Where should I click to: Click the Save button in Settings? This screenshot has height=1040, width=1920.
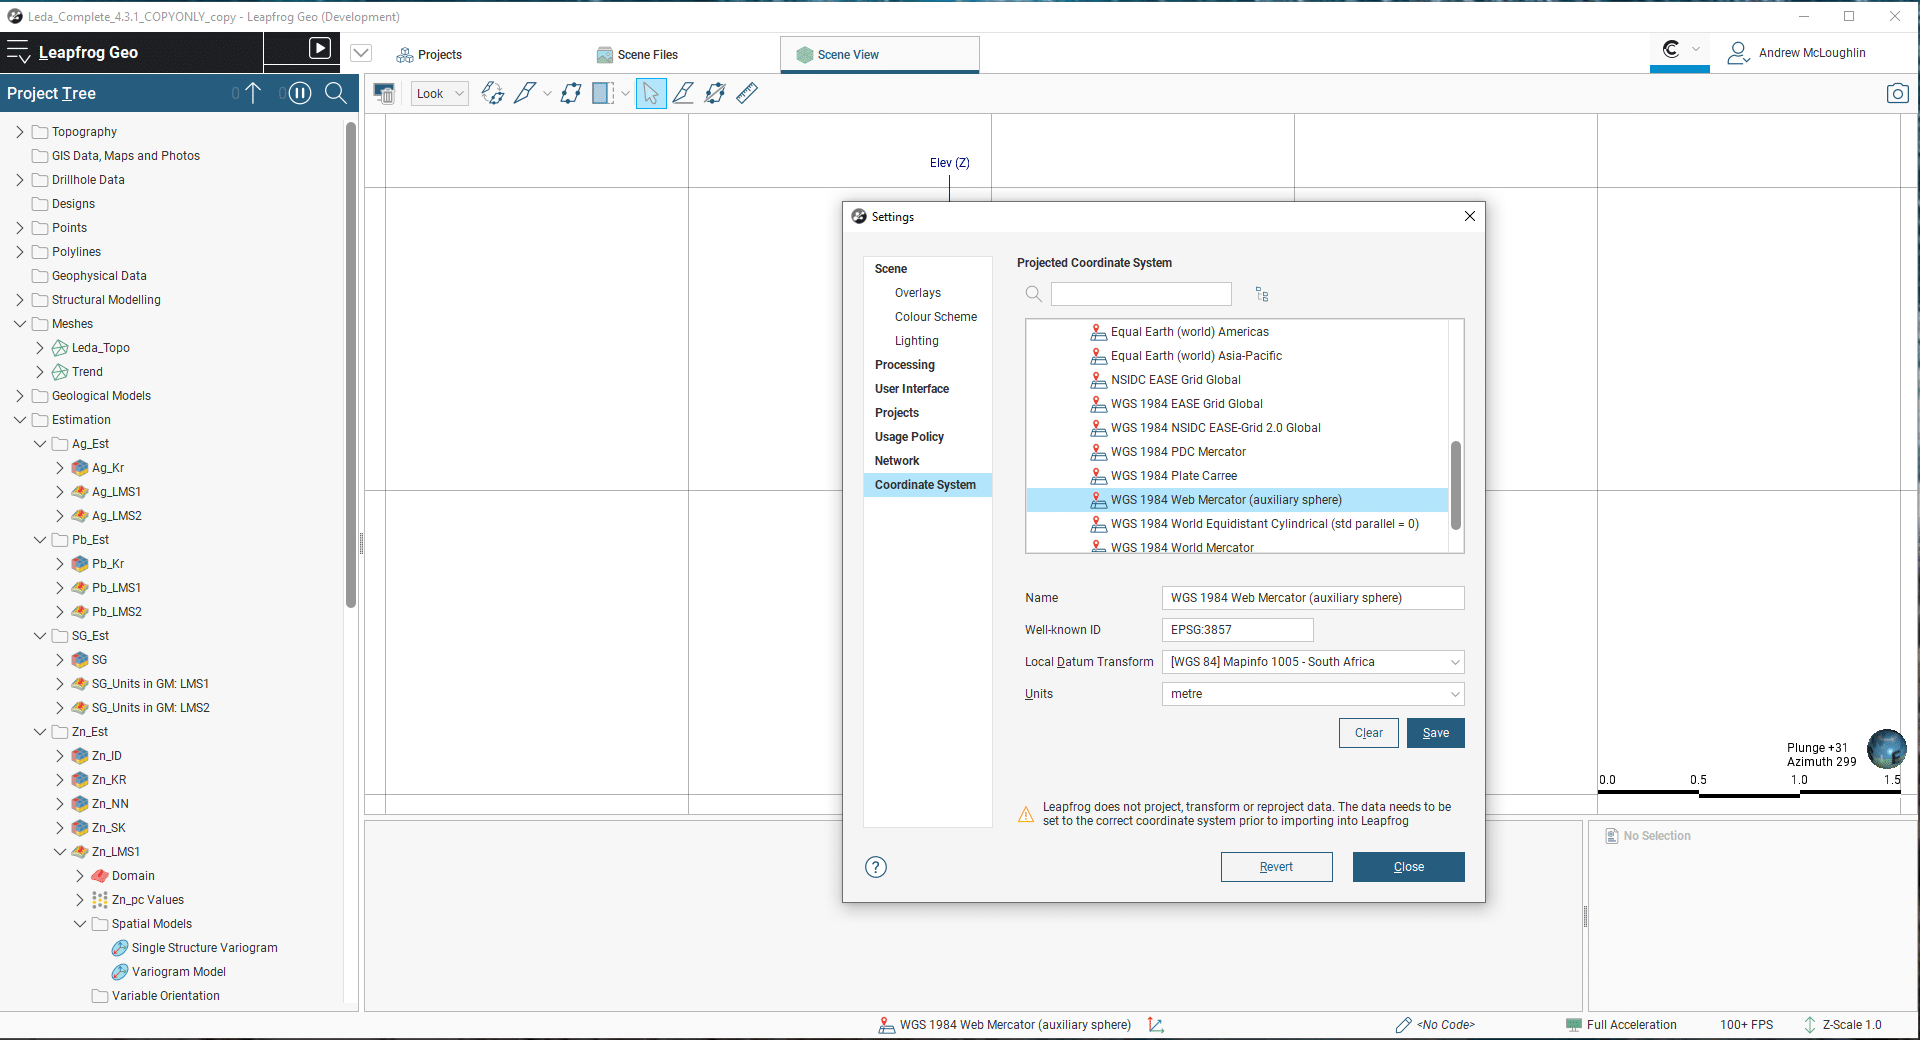tap(1436, 733)
